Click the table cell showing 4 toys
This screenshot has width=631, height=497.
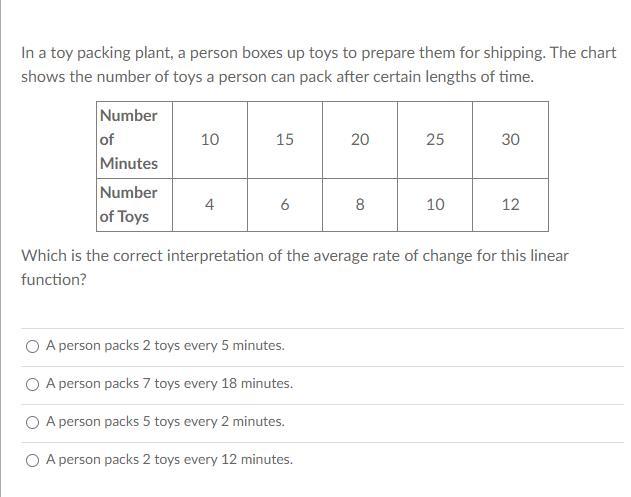(209, 204)
